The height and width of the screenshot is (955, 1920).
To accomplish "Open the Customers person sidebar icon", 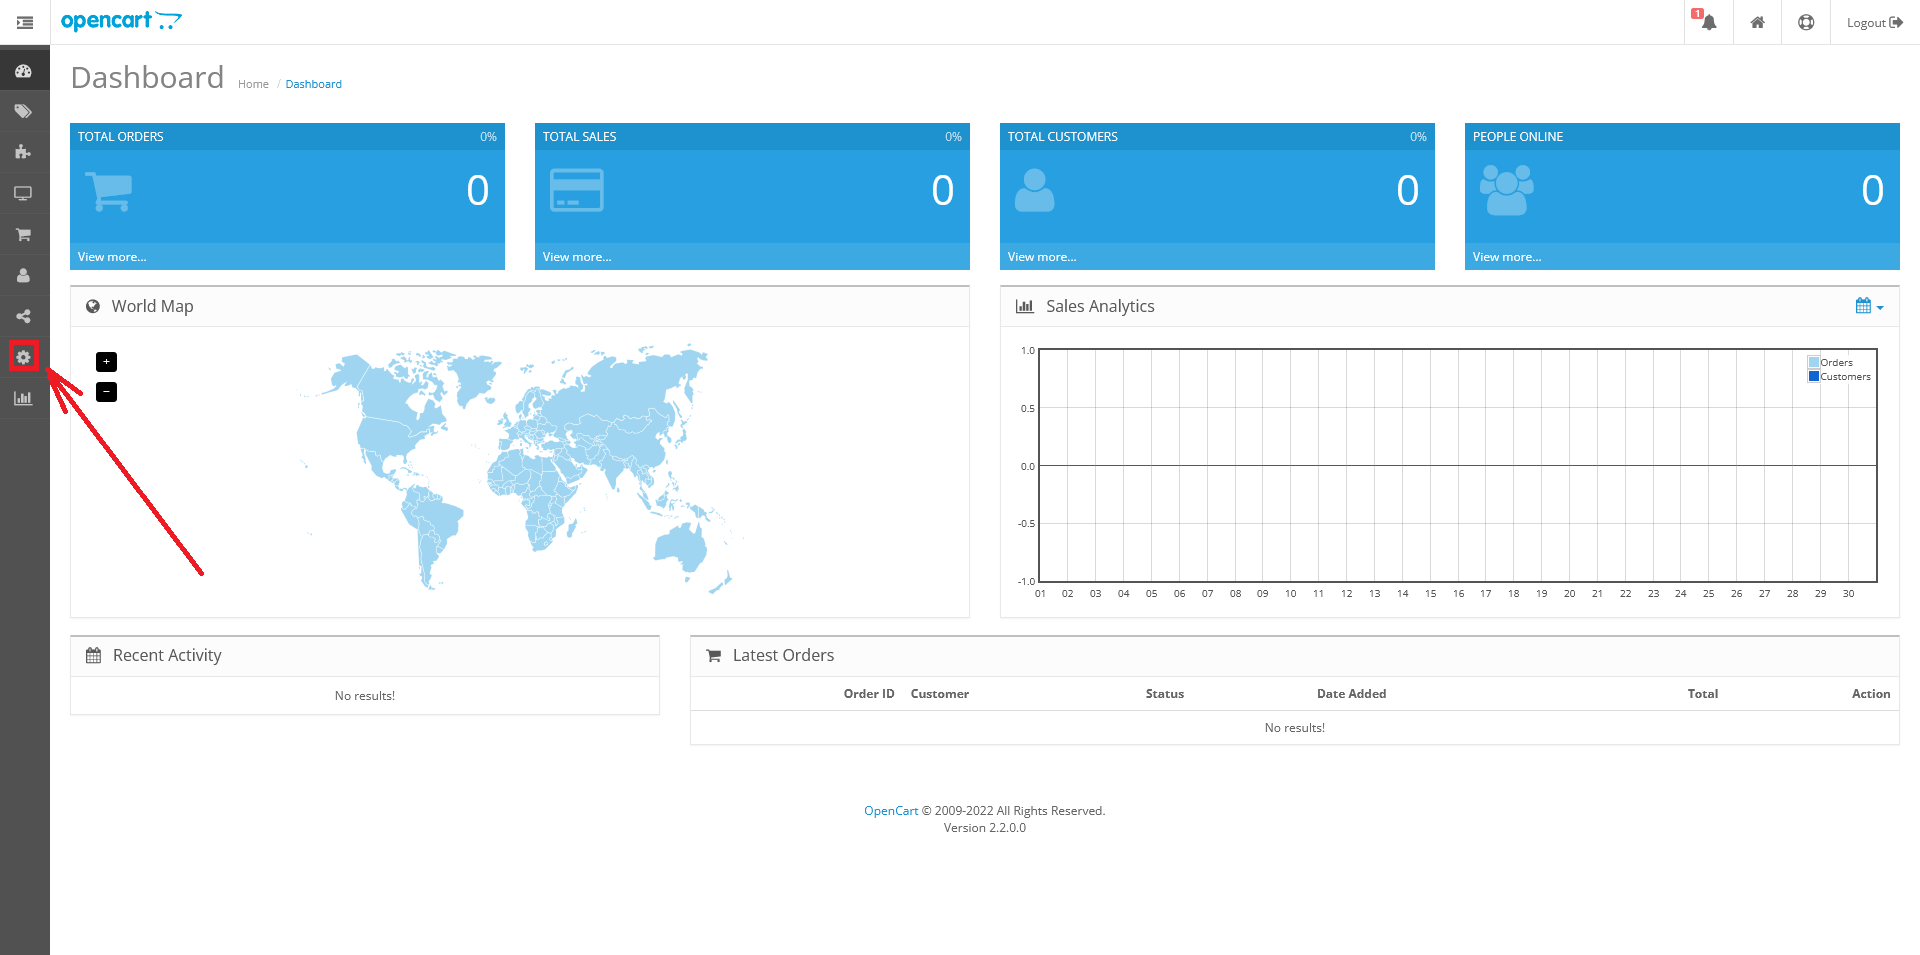I will [x=23, y=275].
